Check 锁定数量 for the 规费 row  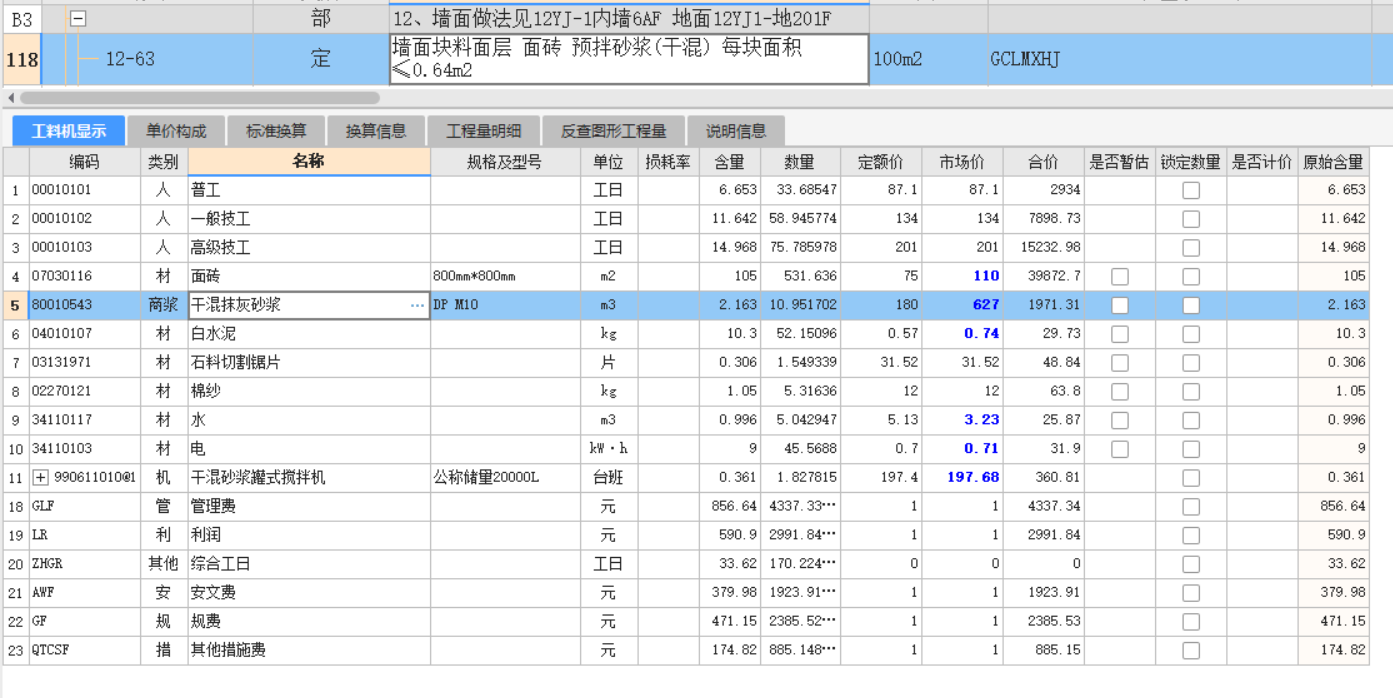1191,622
